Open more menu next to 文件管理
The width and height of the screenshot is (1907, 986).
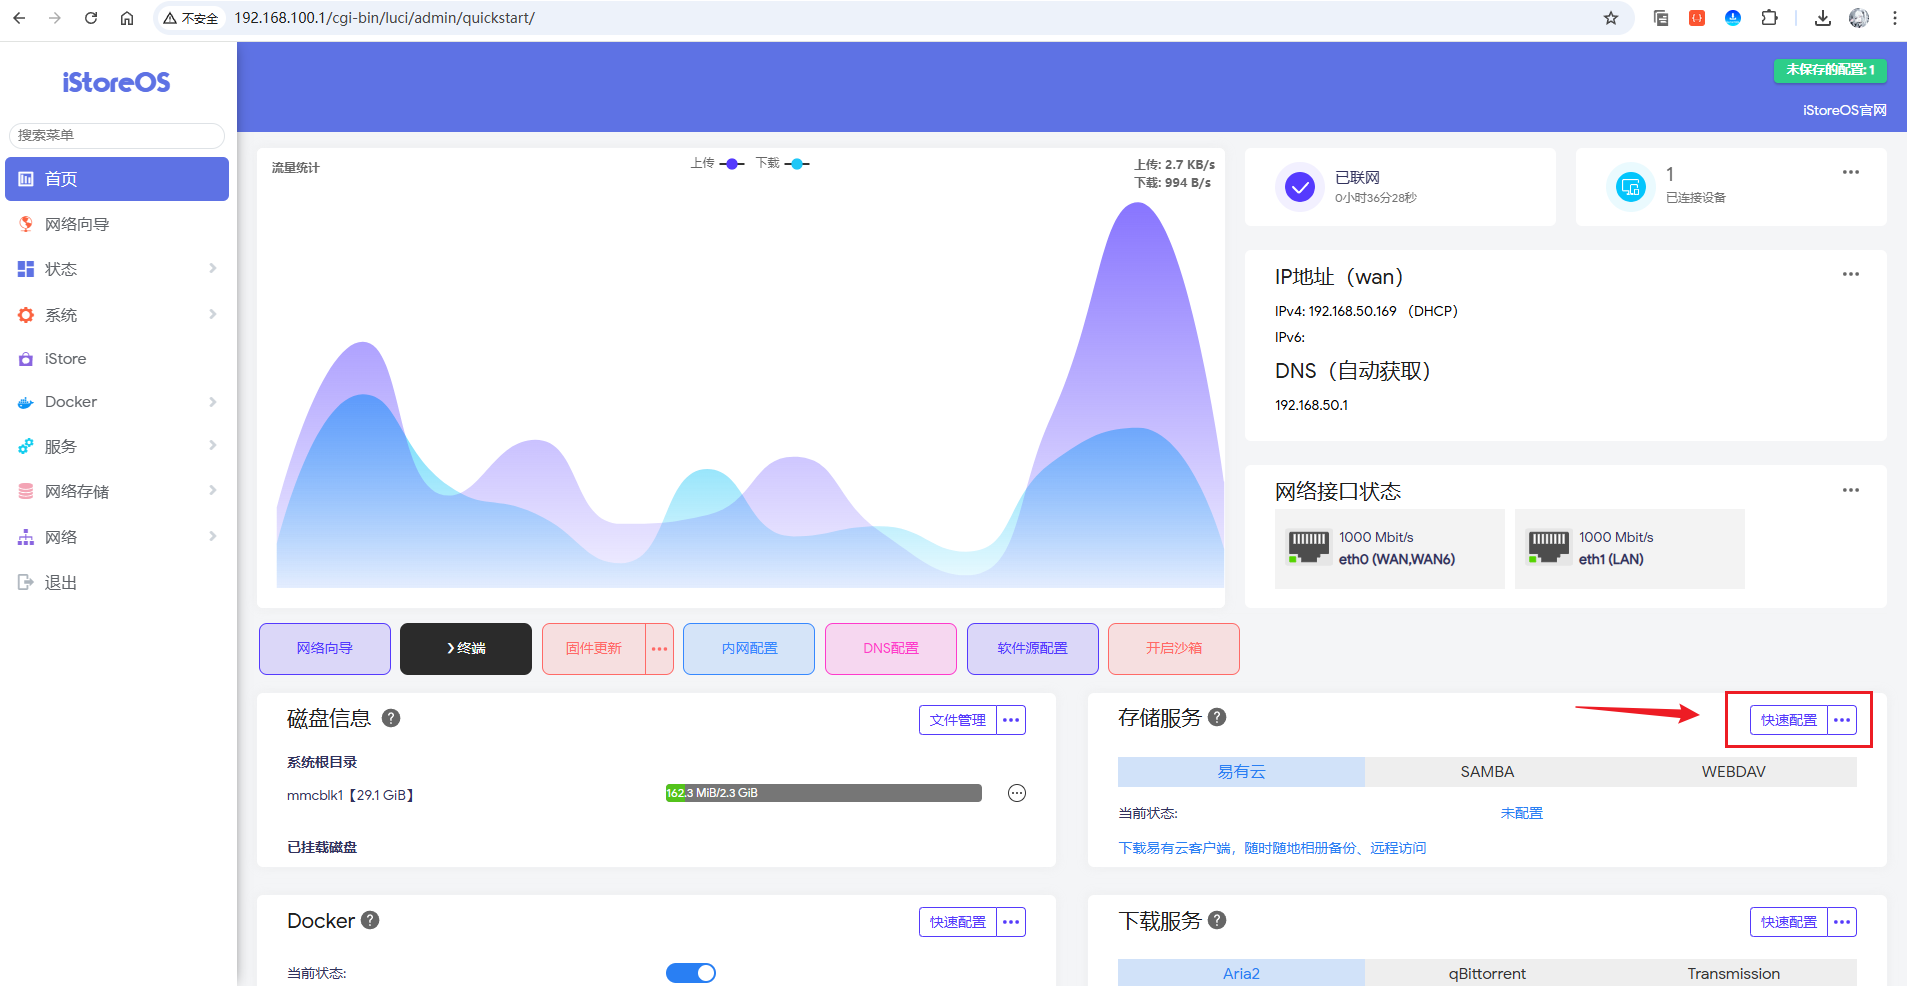coord(1011,720)
